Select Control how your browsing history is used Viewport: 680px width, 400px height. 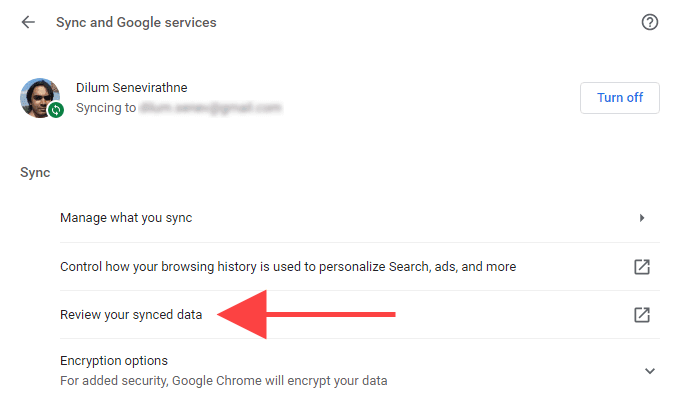tap(288, 267)
